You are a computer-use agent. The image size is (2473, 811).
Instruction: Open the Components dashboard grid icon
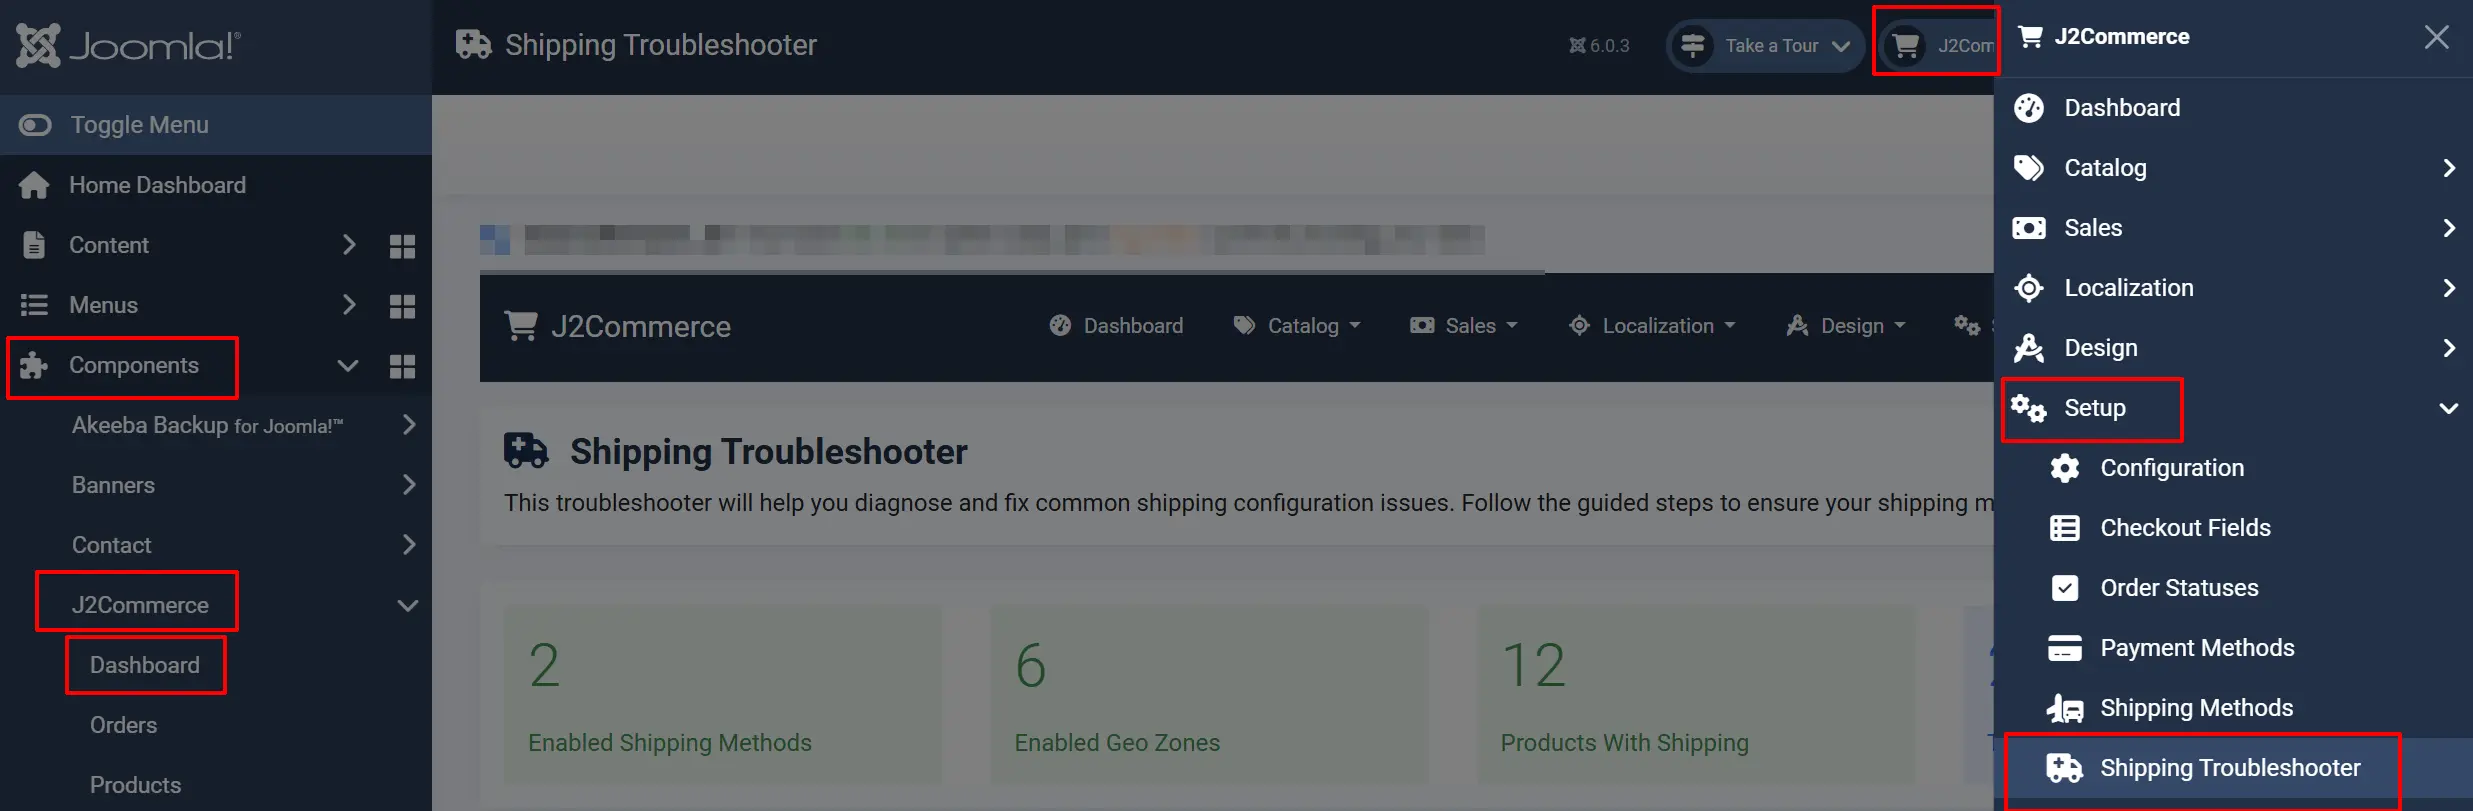pos(402,366)
